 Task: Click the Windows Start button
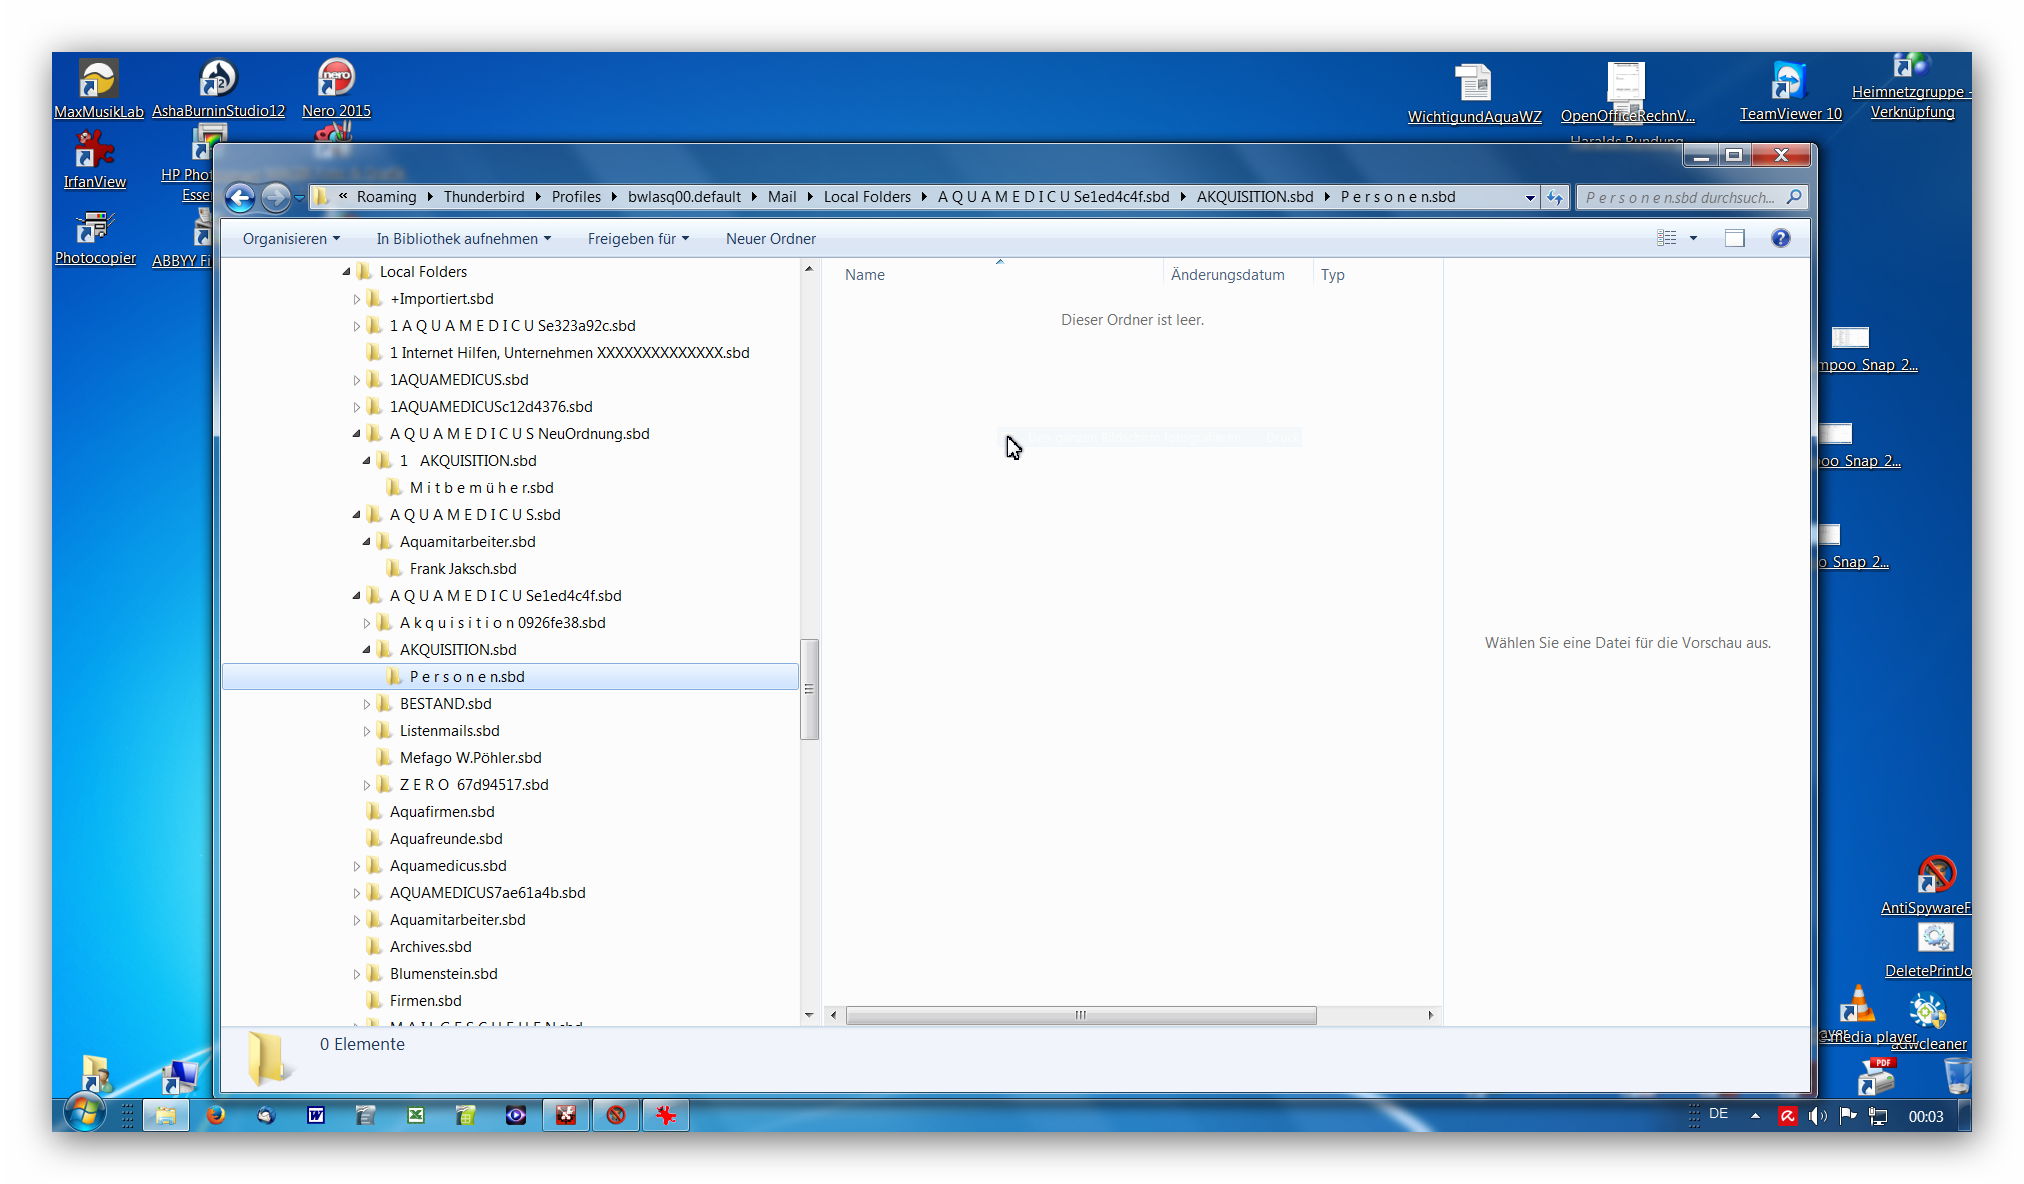pyautogui.click(x=84, y=1113)
